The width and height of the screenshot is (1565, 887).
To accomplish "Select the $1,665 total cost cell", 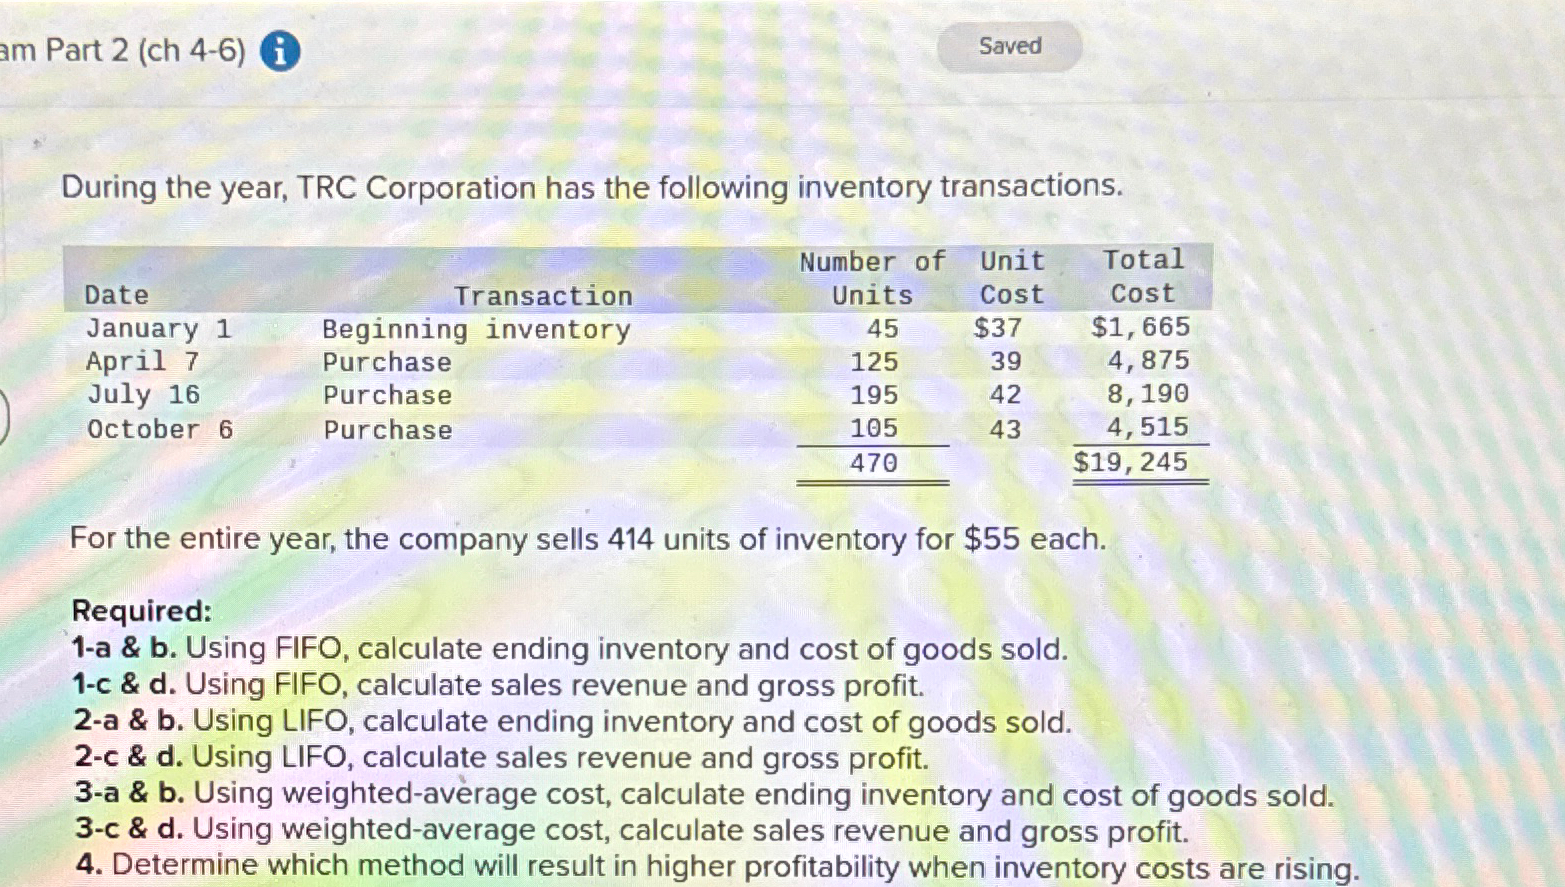I will pyautogui.click(x=1139, y=327).
